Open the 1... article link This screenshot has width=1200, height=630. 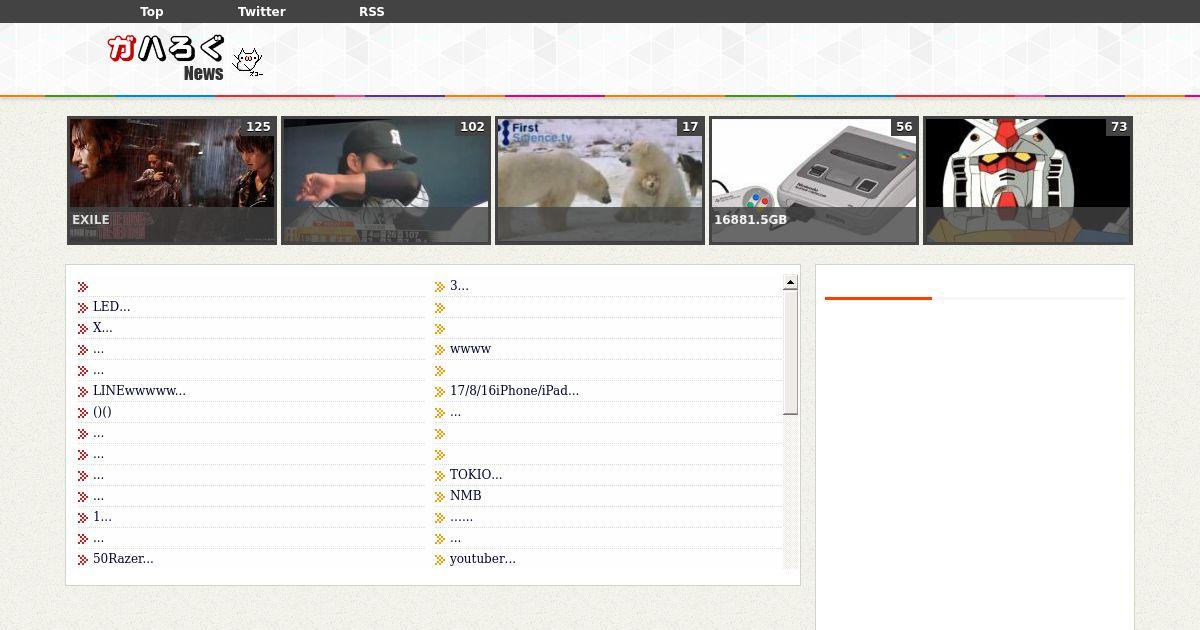pyautogui.click(x=102, y=517)
